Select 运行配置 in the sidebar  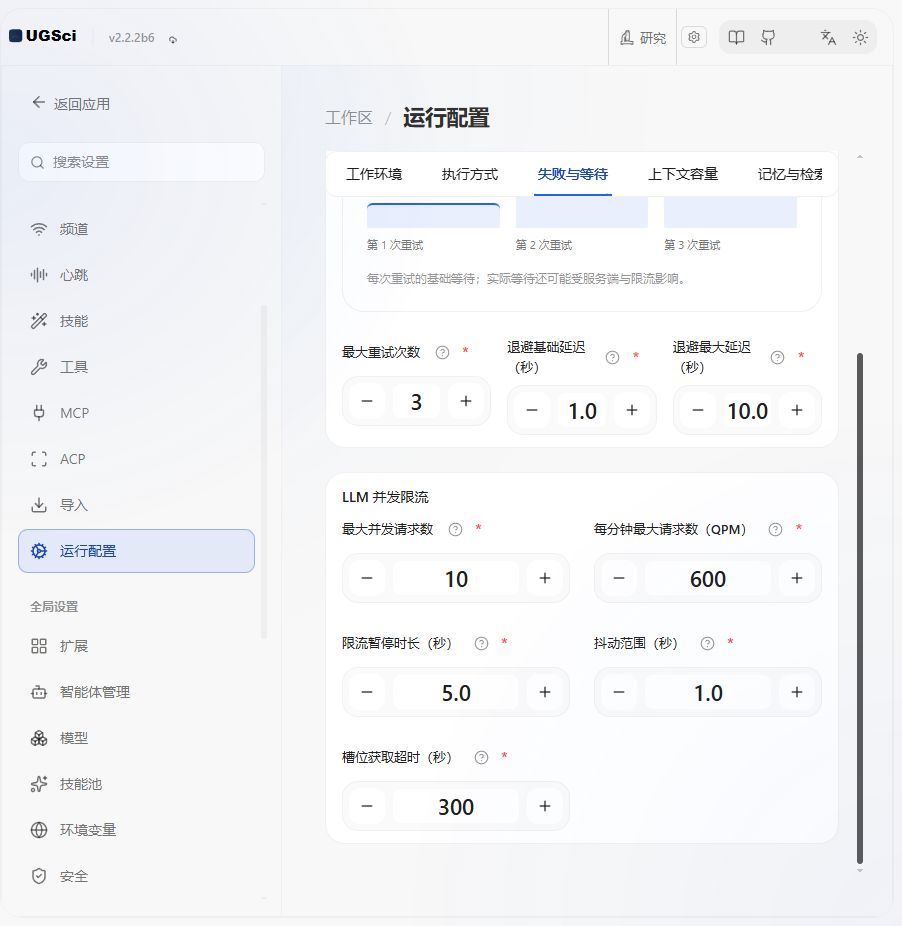(136, 551)
